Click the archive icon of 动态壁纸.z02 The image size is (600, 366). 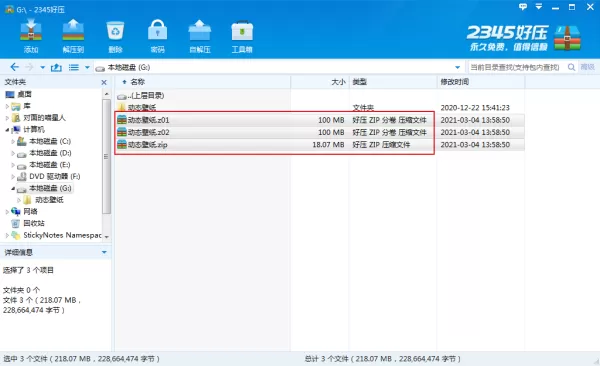(122, 132)
